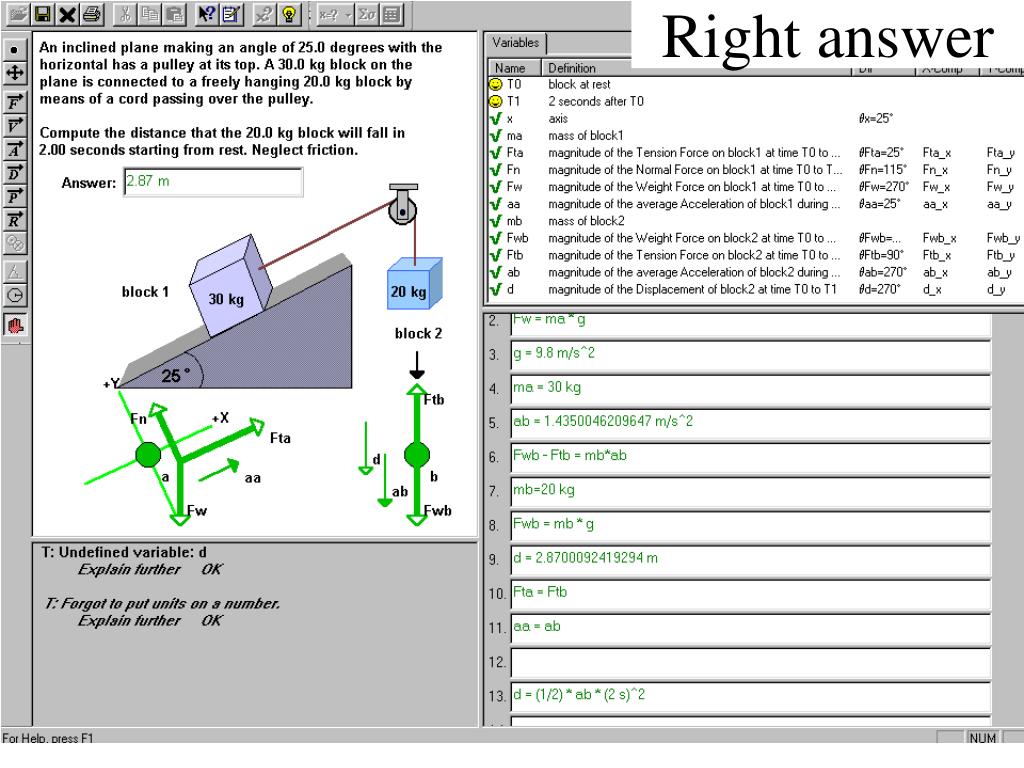This screenshot has height=768, width=1024.
Task: Select variable row T1 2 seconds after T0
Action: point(754,101)
